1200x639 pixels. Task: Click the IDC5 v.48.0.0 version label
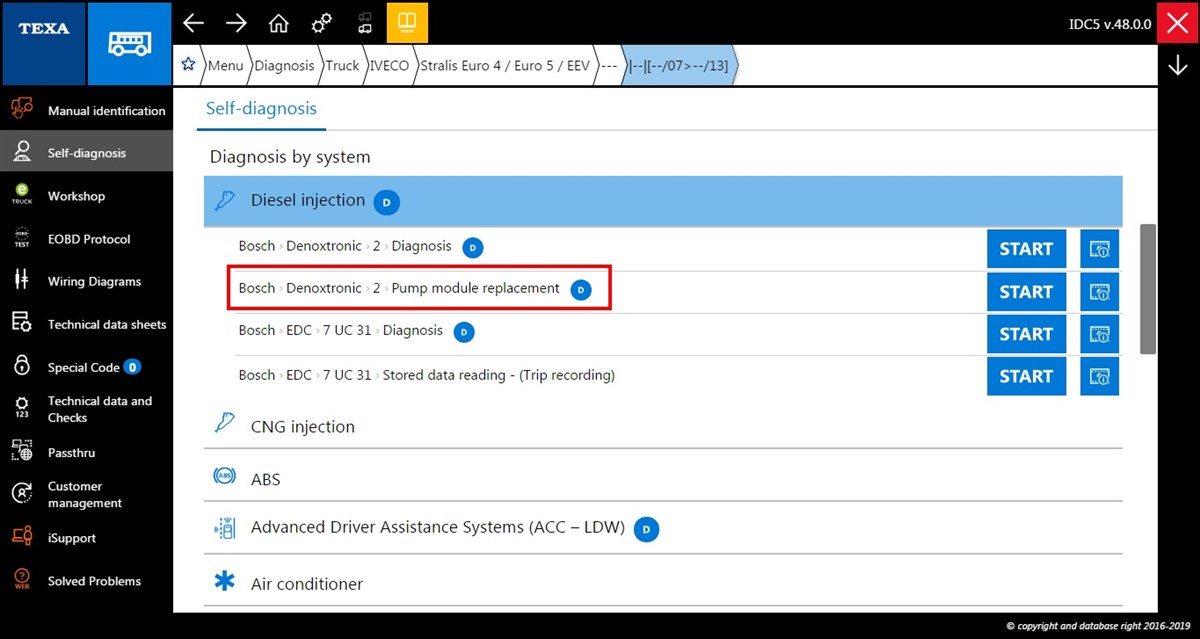pyautogui.click(x=1109, y=23)
